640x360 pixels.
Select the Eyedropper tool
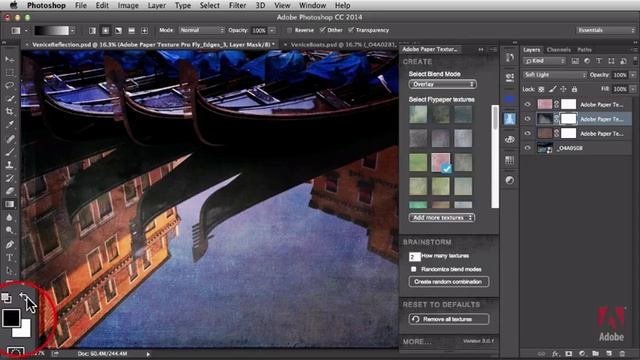click(x=9, y=125)
